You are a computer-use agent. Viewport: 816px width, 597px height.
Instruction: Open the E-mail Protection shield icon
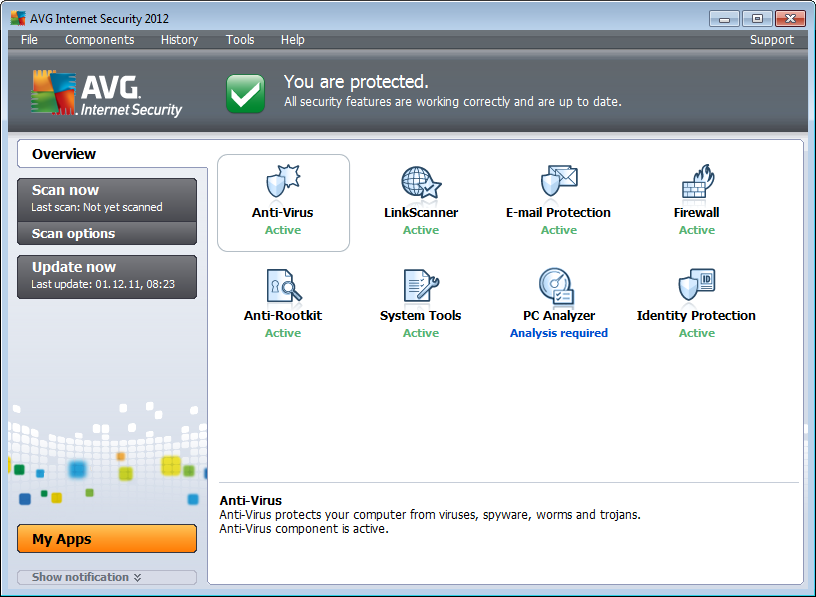(x=559, y=182)
